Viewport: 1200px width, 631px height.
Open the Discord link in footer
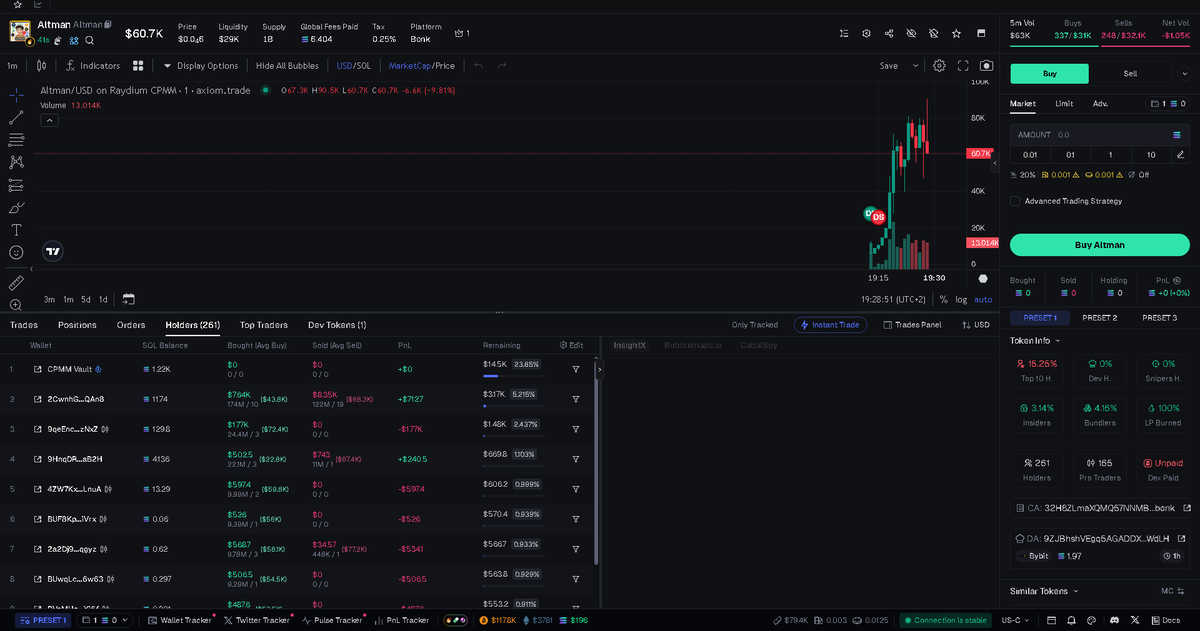(1116, 620)
